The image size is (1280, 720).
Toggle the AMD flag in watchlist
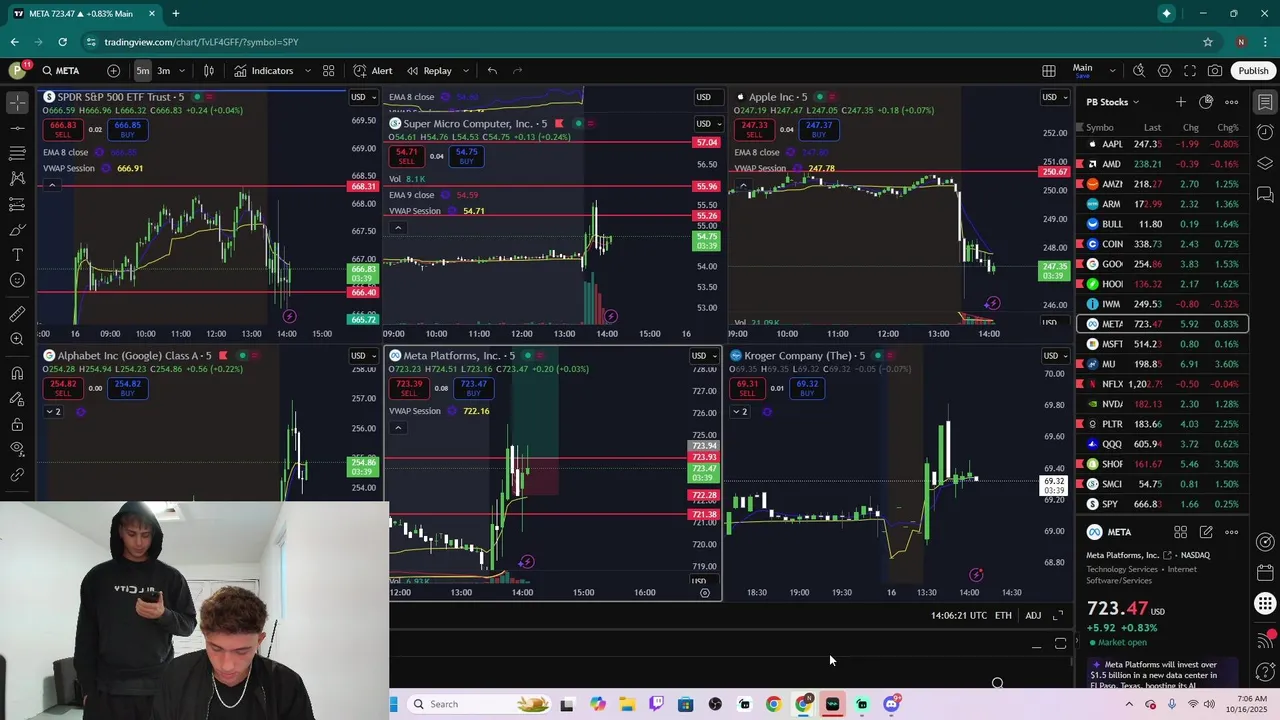pos(1082,164)
